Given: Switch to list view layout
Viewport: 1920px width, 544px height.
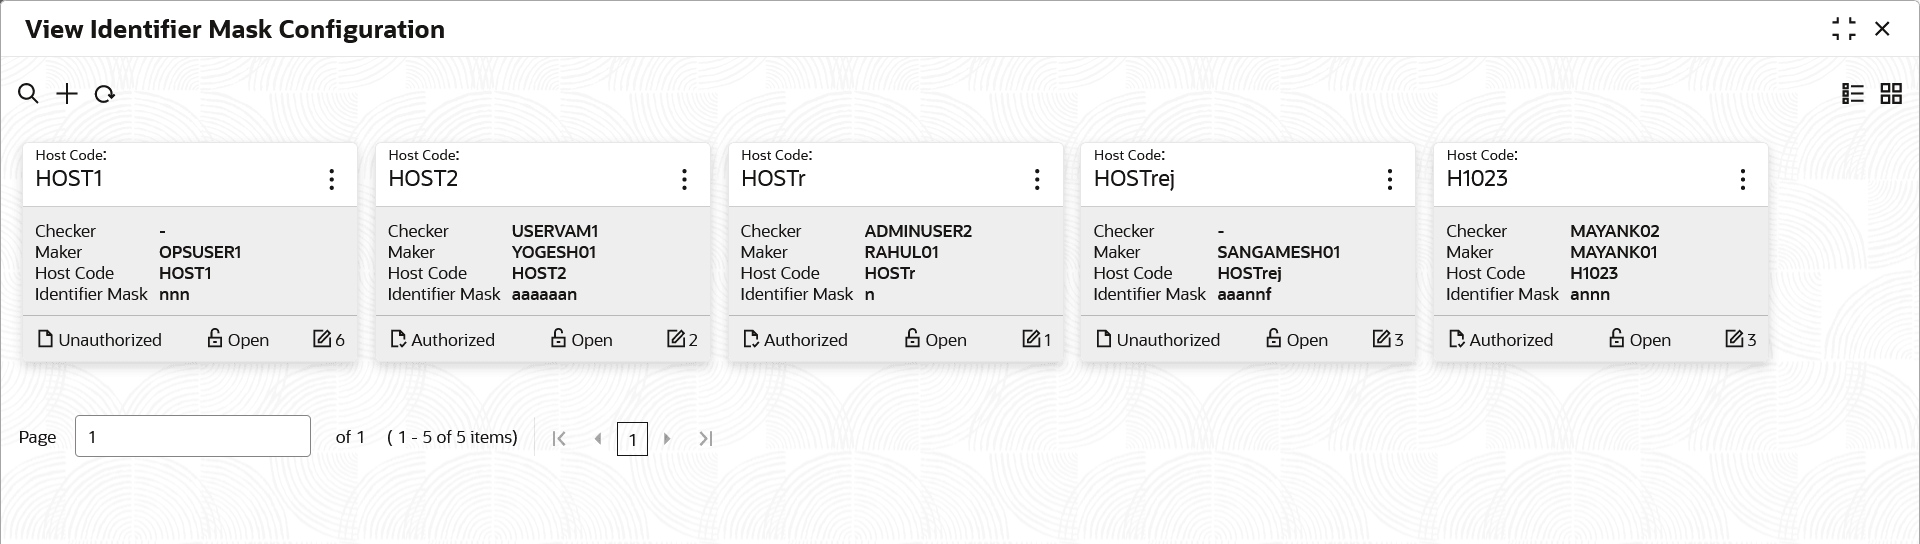Looking at the screenshot, I should pyautogui.click(x=1853, y=94).
